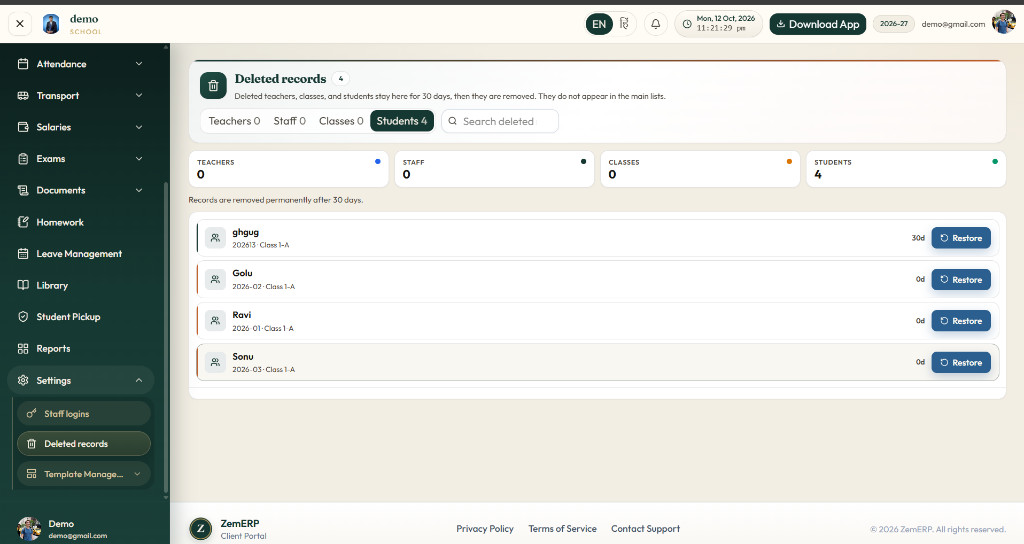Close the sidebar with the X icon
The height and width of the screenshot is (544, 1024).
pyautogui.click(x=20, y=24)
